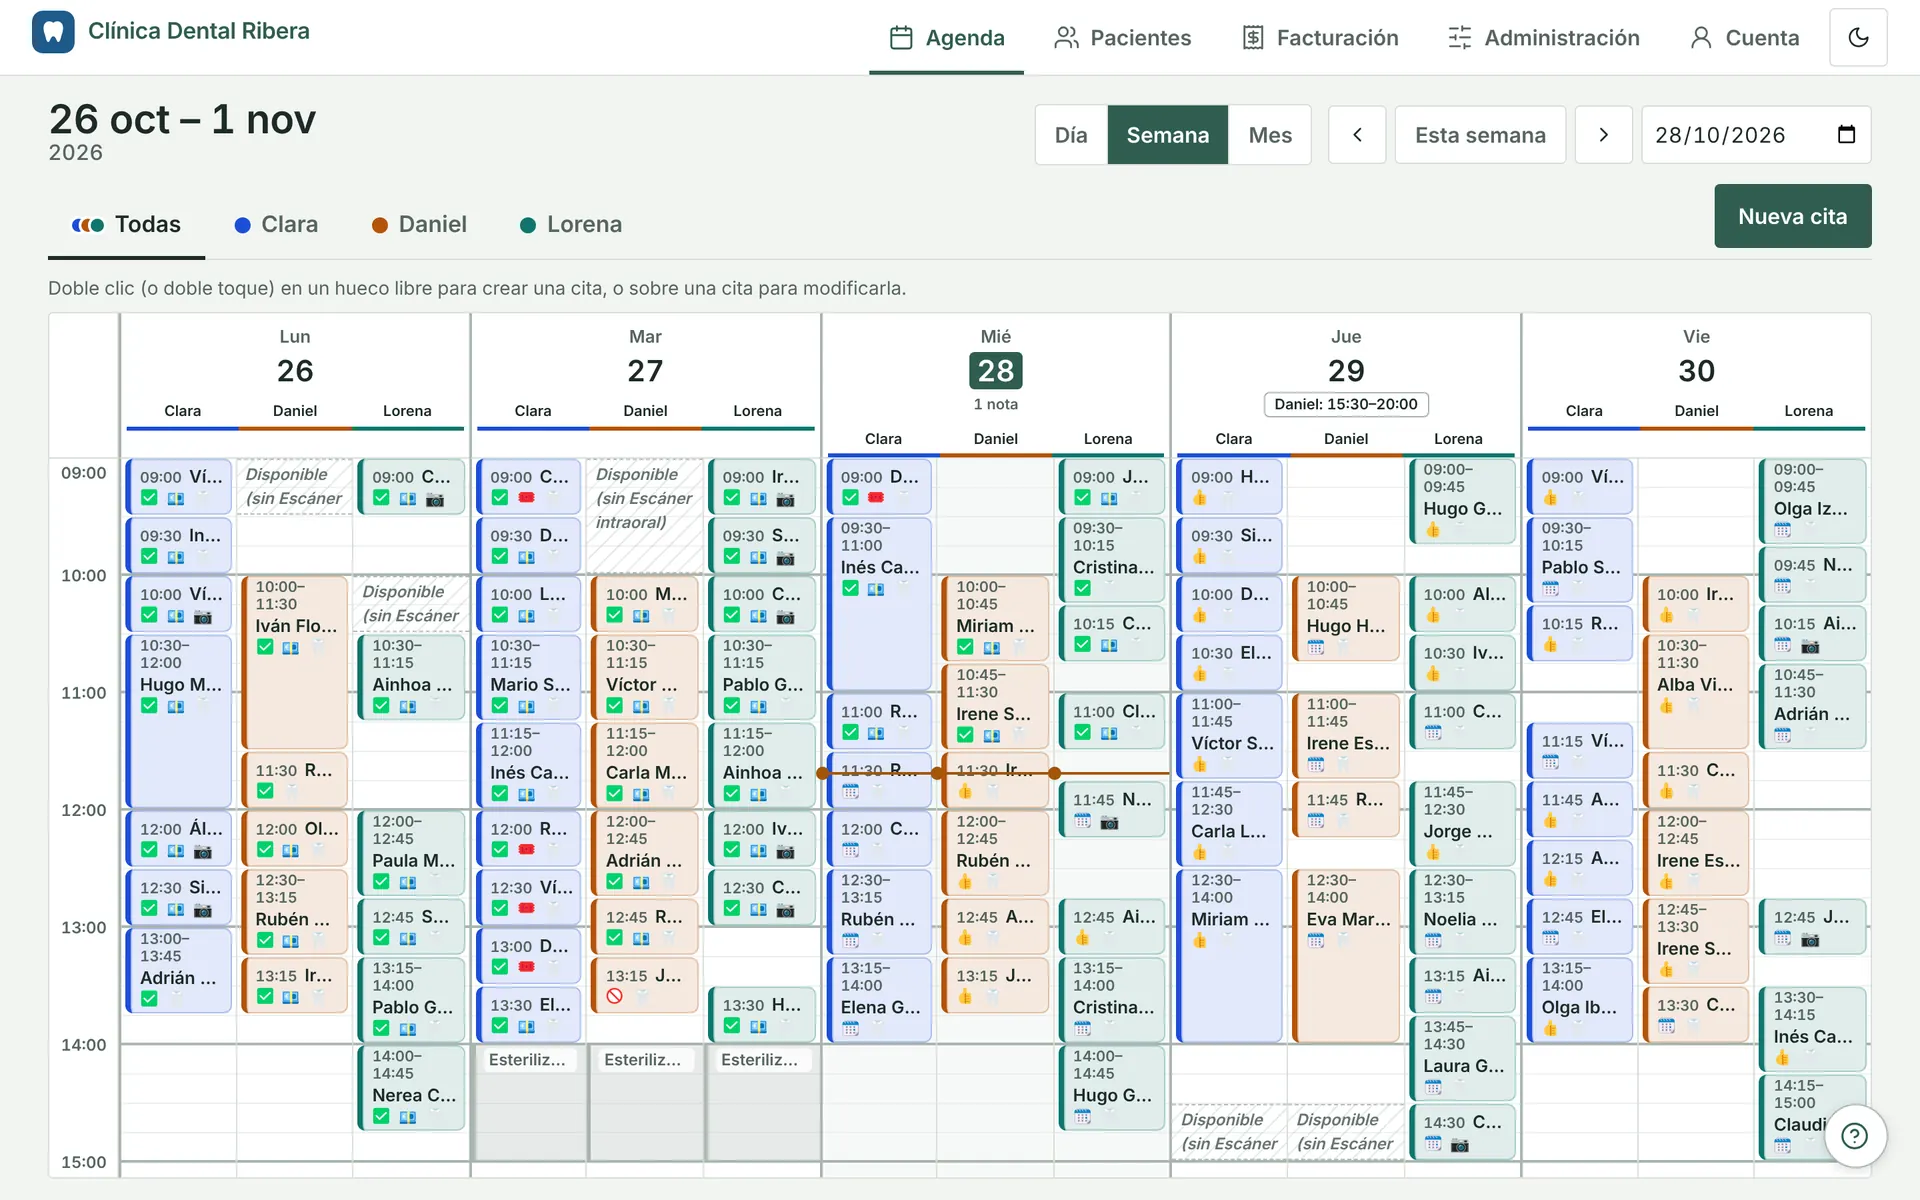Click Clara's blue color dot filter
1920x1200 pixels.
242,225
